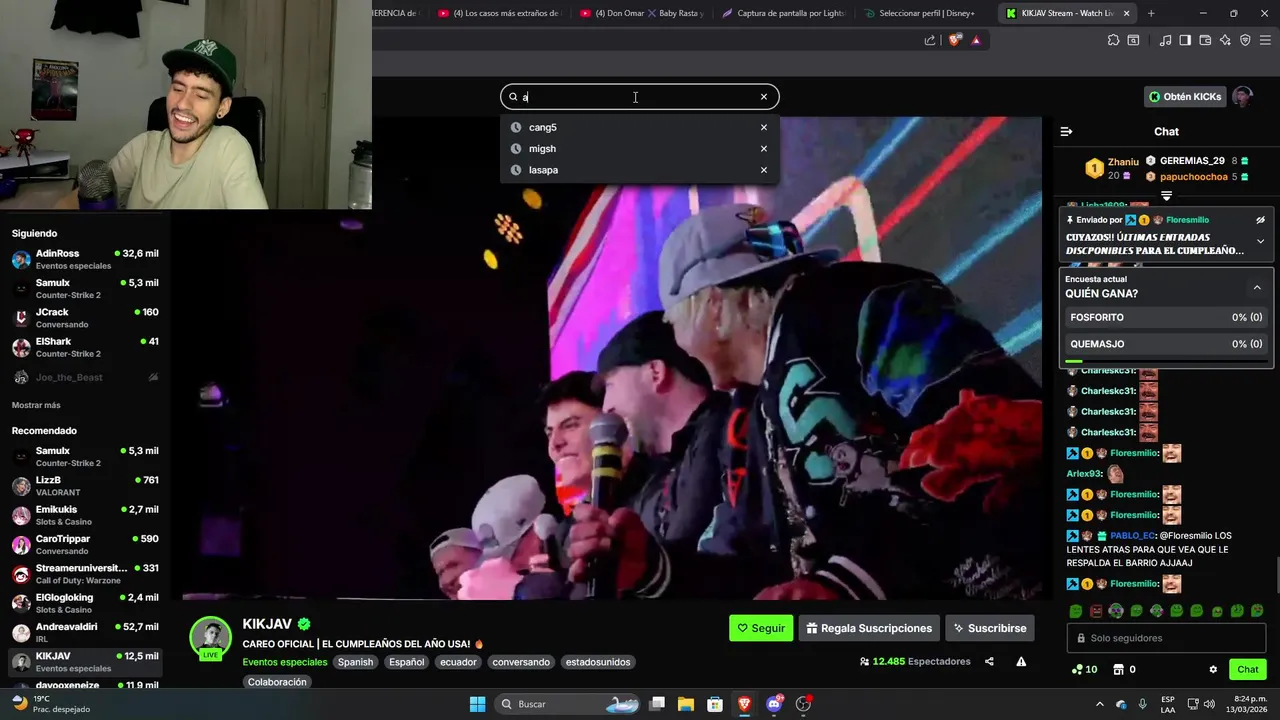Insert the red angry emote
This screenshot has width=1280, height=720.
pos(1096,611)
